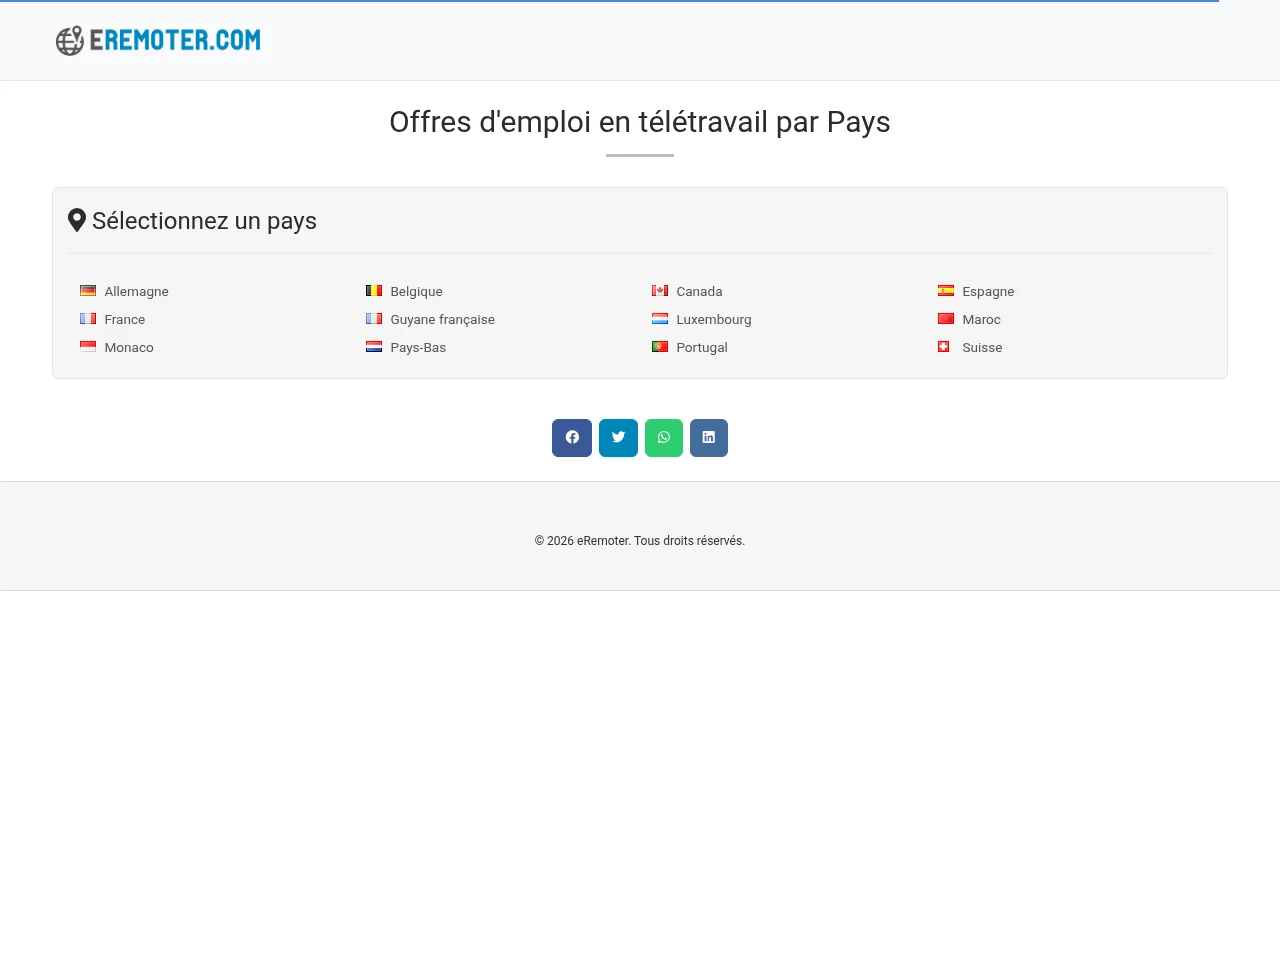This screenshot has width=1280, height=960.
Task: Click the copyright text in the footer
Action: click(x=640, y=541)
